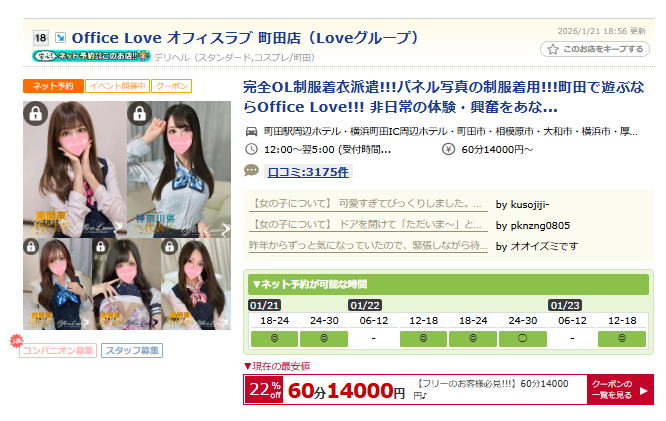Open the 口コミ:3175件 reviews link

(x=308, y=172)
